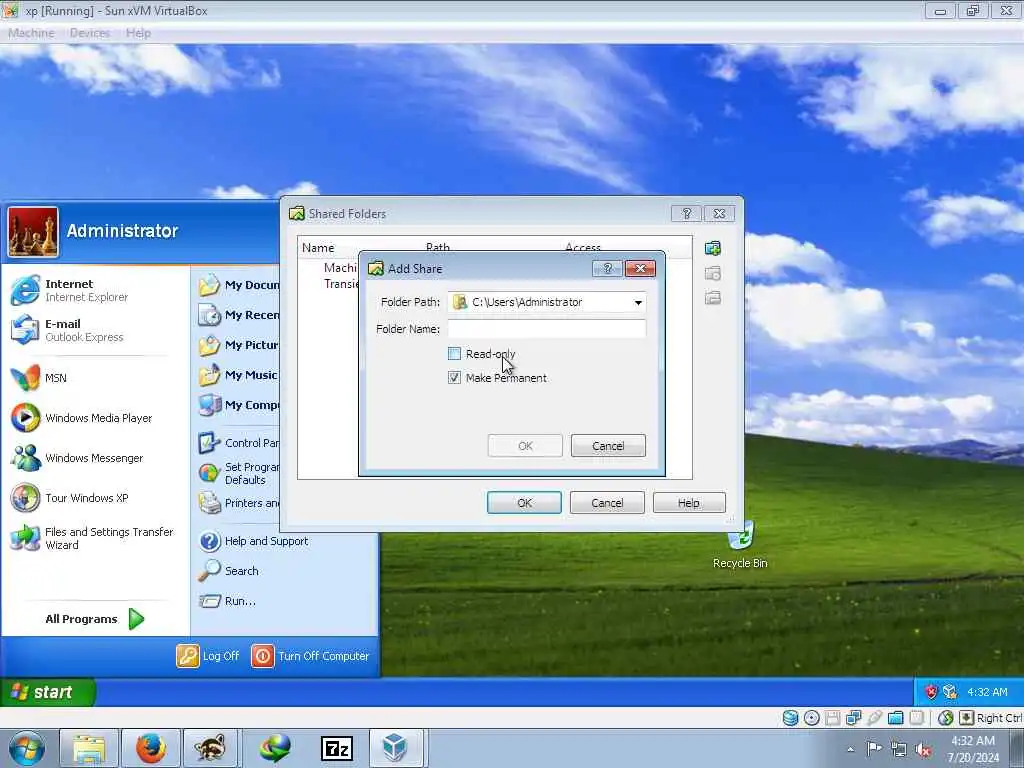1024x768 pixels.
Task: Uncheck the Make Permanent checkbox
Action: (x=455, y=377)
